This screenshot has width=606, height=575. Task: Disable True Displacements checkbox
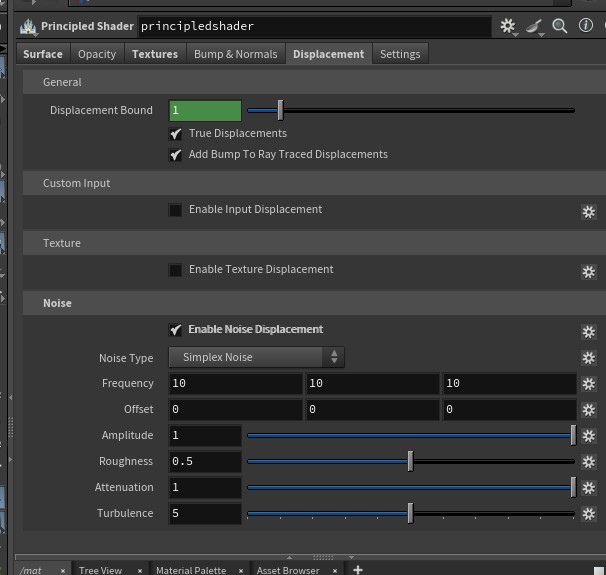176,134
